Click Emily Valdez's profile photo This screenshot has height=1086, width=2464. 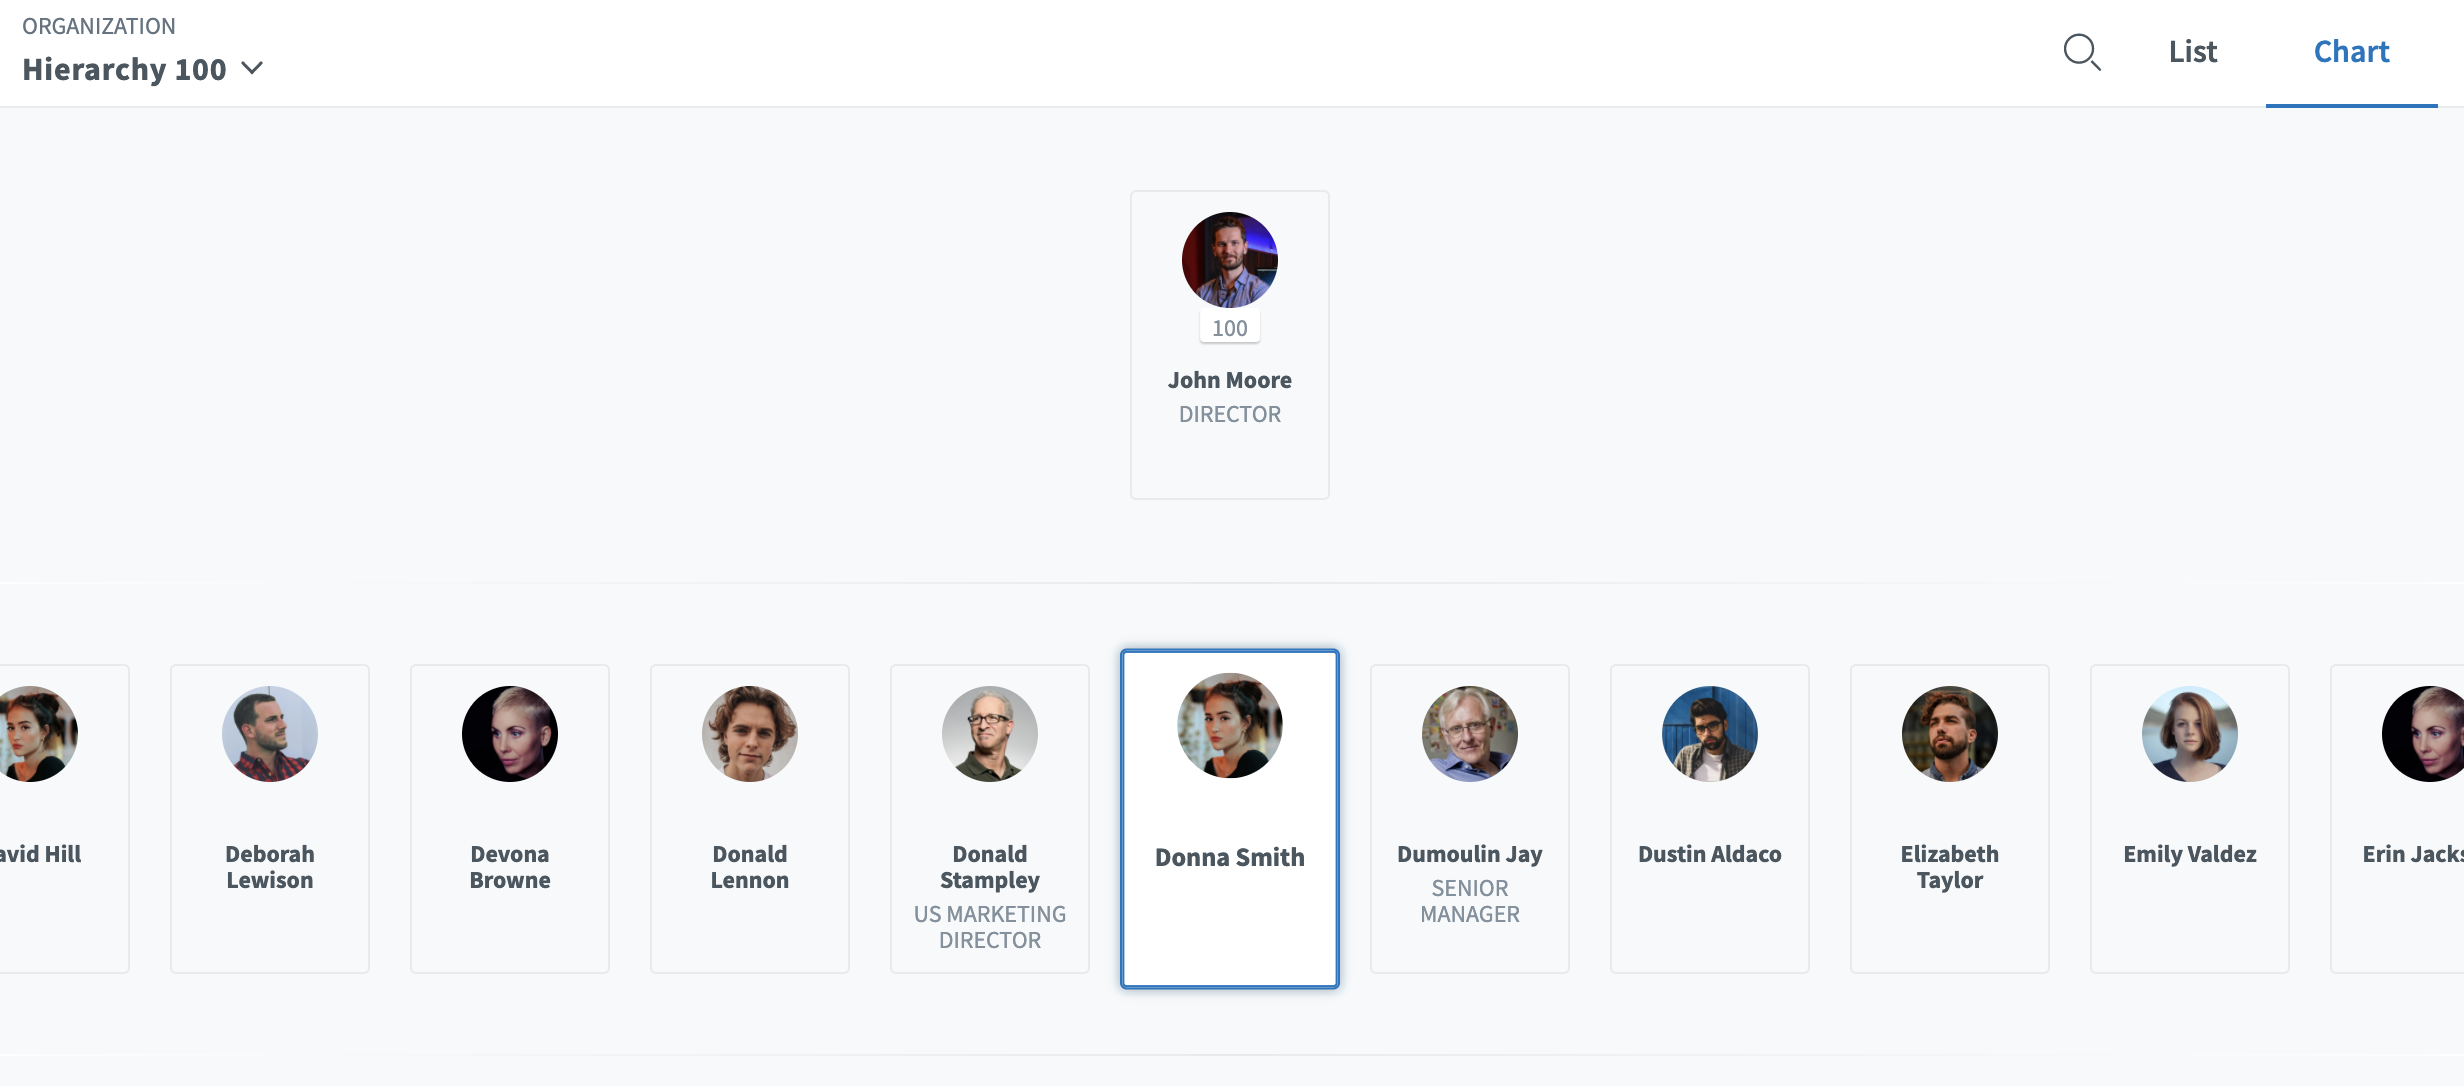[2189, 733]
